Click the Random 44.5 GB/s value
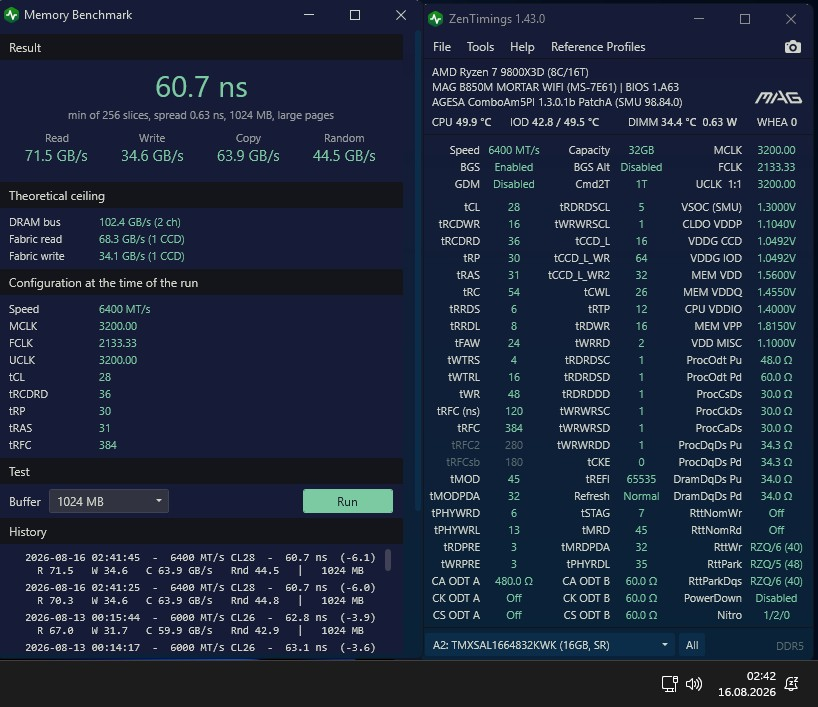 (x=344, y=156)
